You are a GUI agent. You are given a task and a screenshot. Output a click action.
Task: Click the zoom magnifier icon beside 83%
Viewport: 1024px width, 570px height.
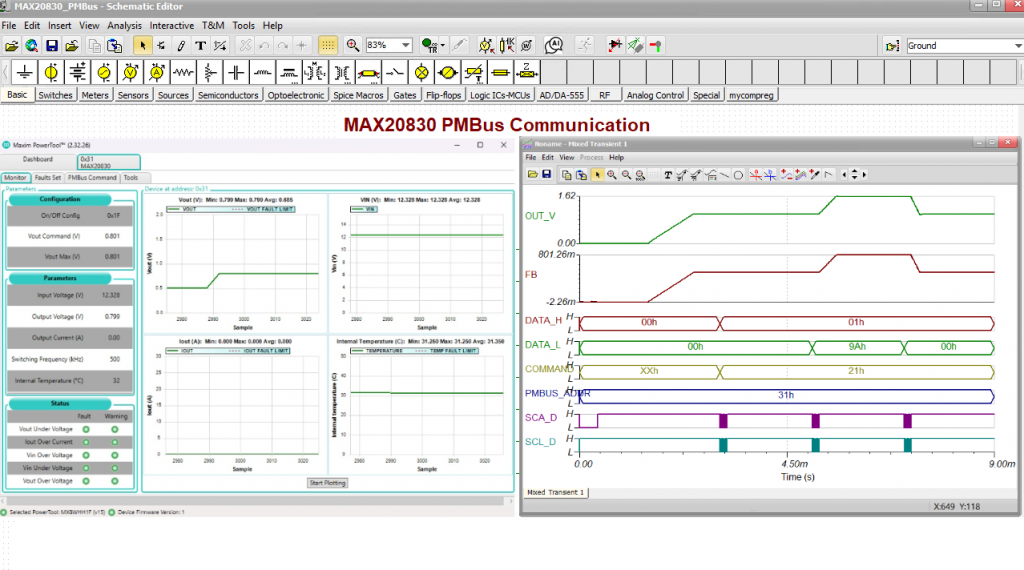pyautogui.click(x=353, y=45)
